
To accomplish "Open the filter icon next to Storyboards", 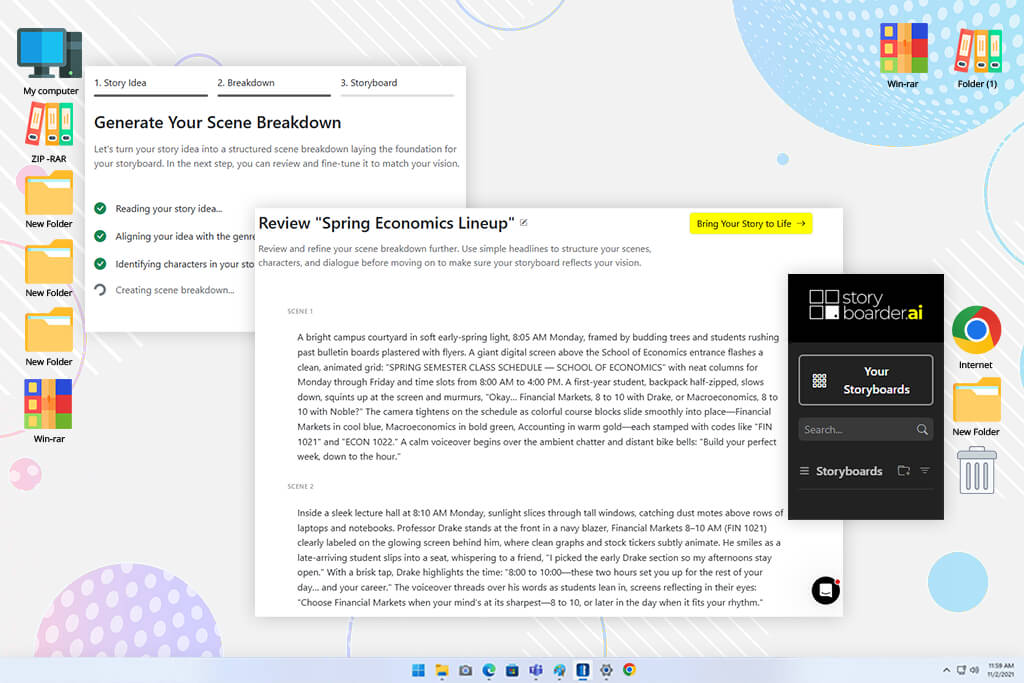I will click(925, 470).
